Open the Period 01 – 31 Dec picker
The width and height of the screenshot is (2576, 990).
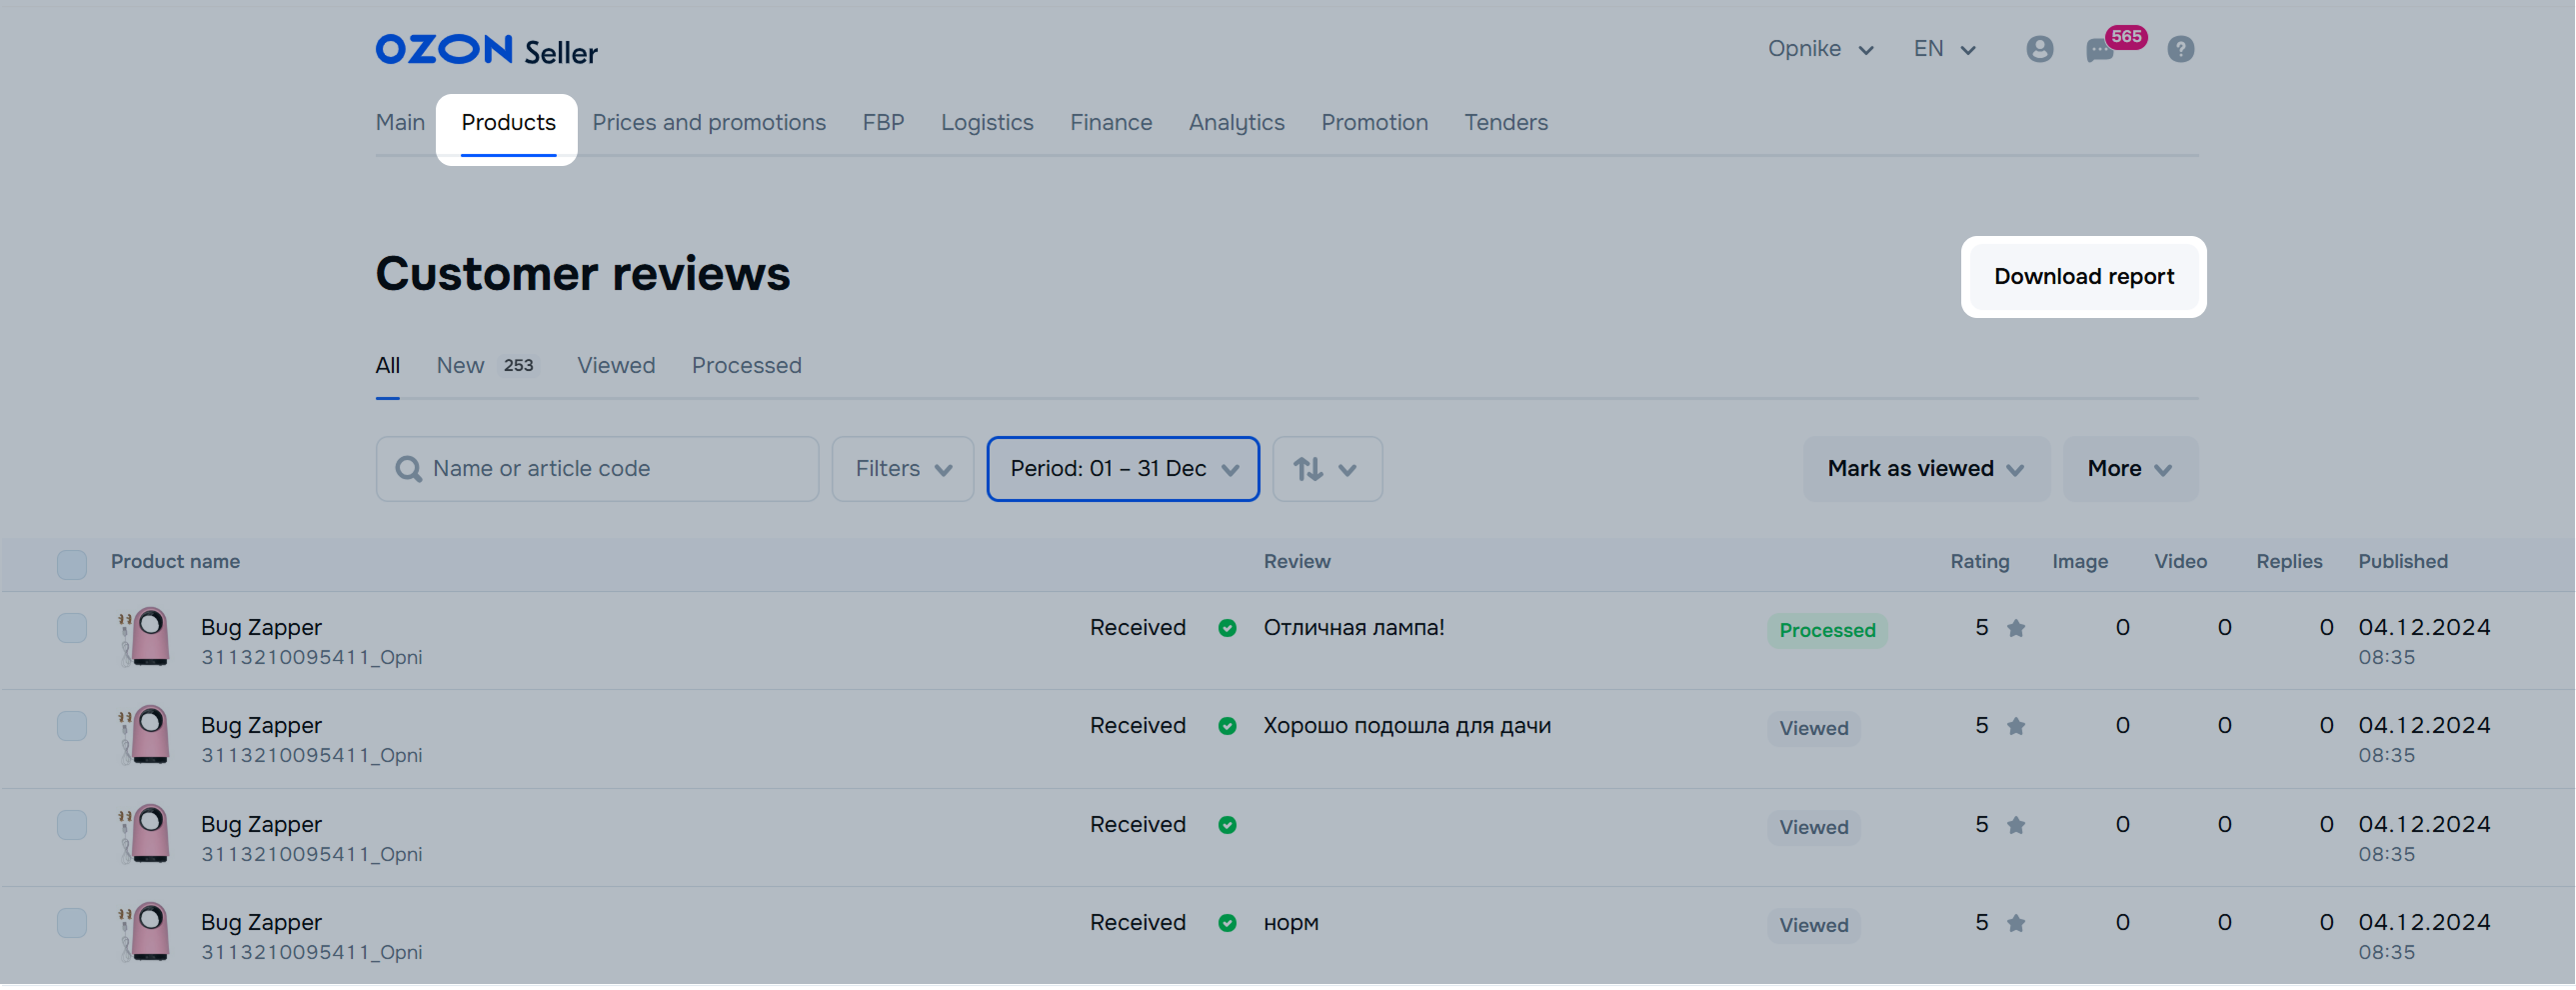[x=1122, y=469]
